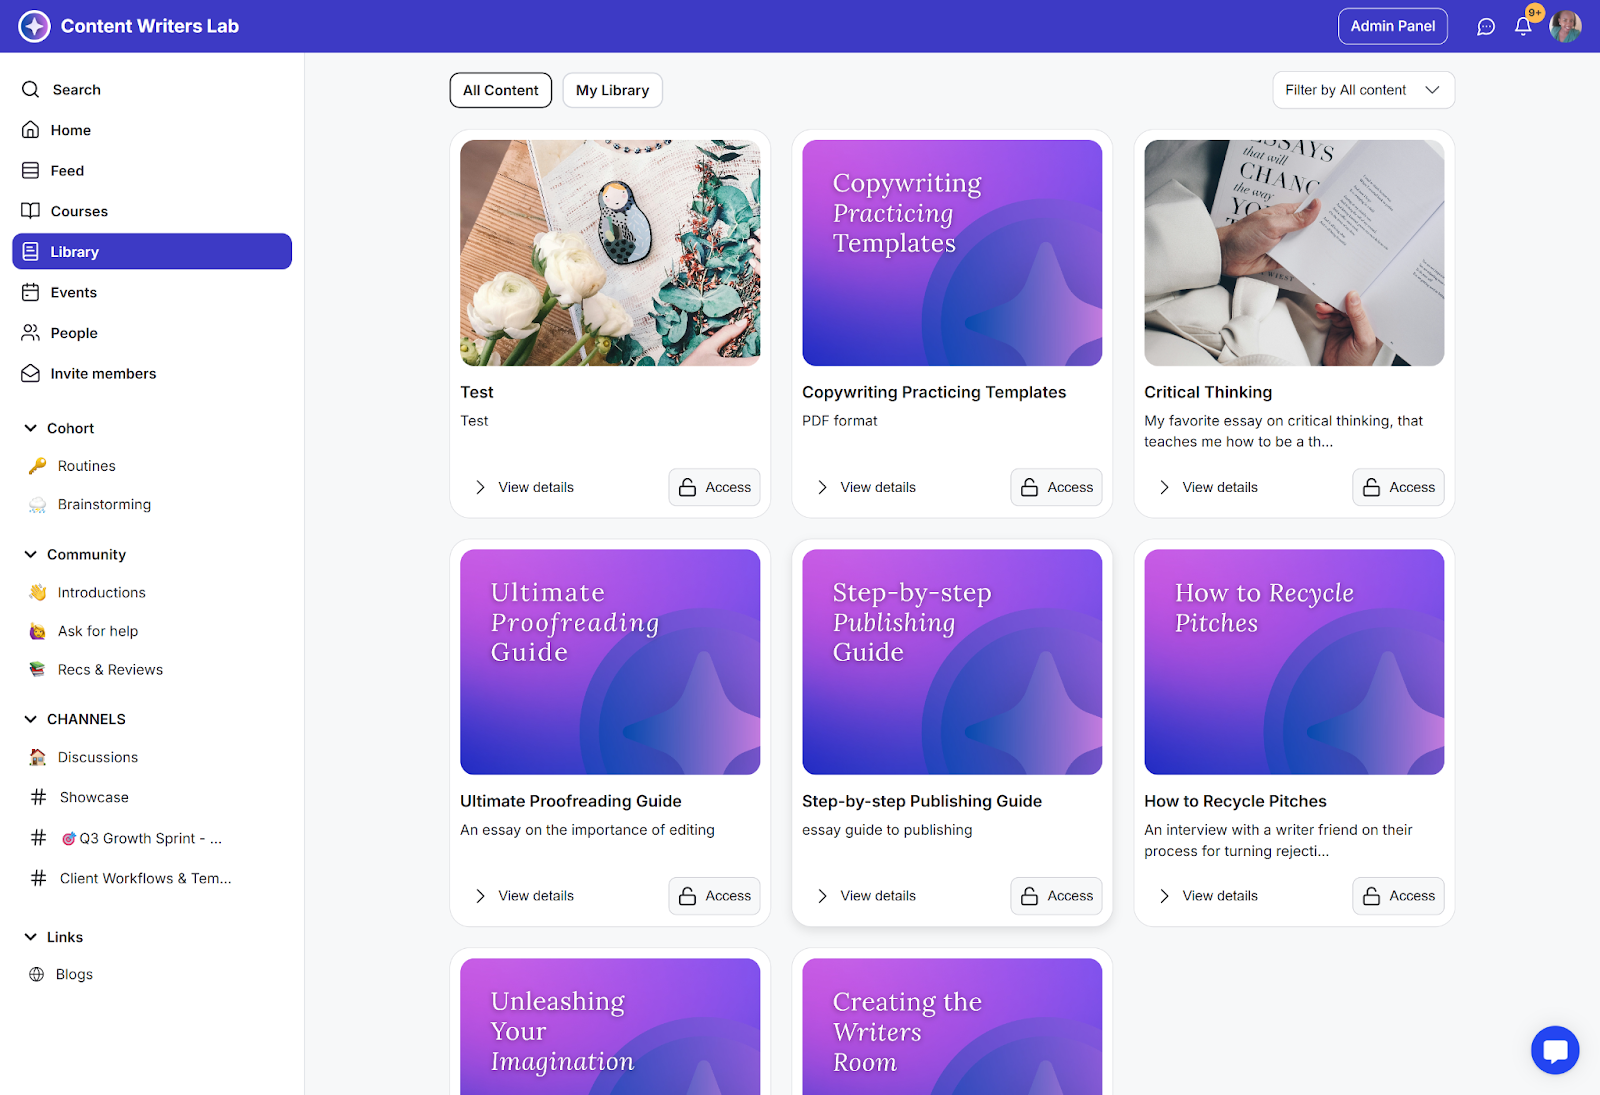Switch to the All Content tab
The height and width of the screenshot is (1095, 1600).
click(501, 90)
